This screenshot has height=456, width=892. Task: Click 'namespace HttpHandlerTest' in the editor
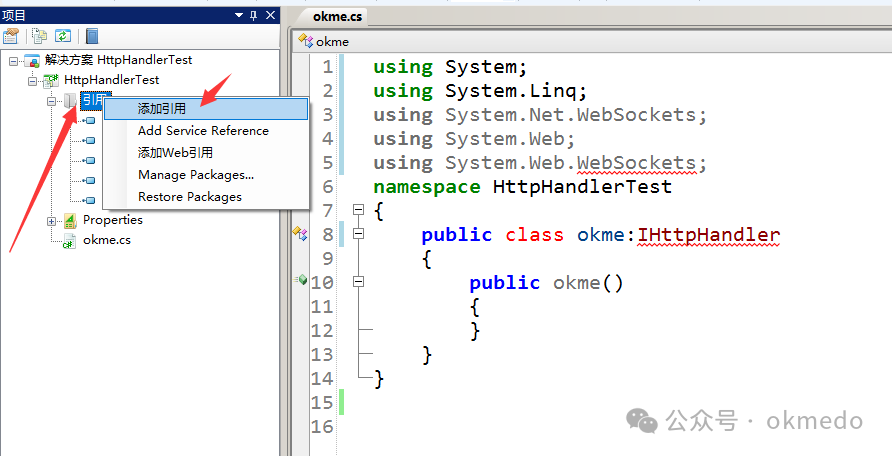point(522,187)
